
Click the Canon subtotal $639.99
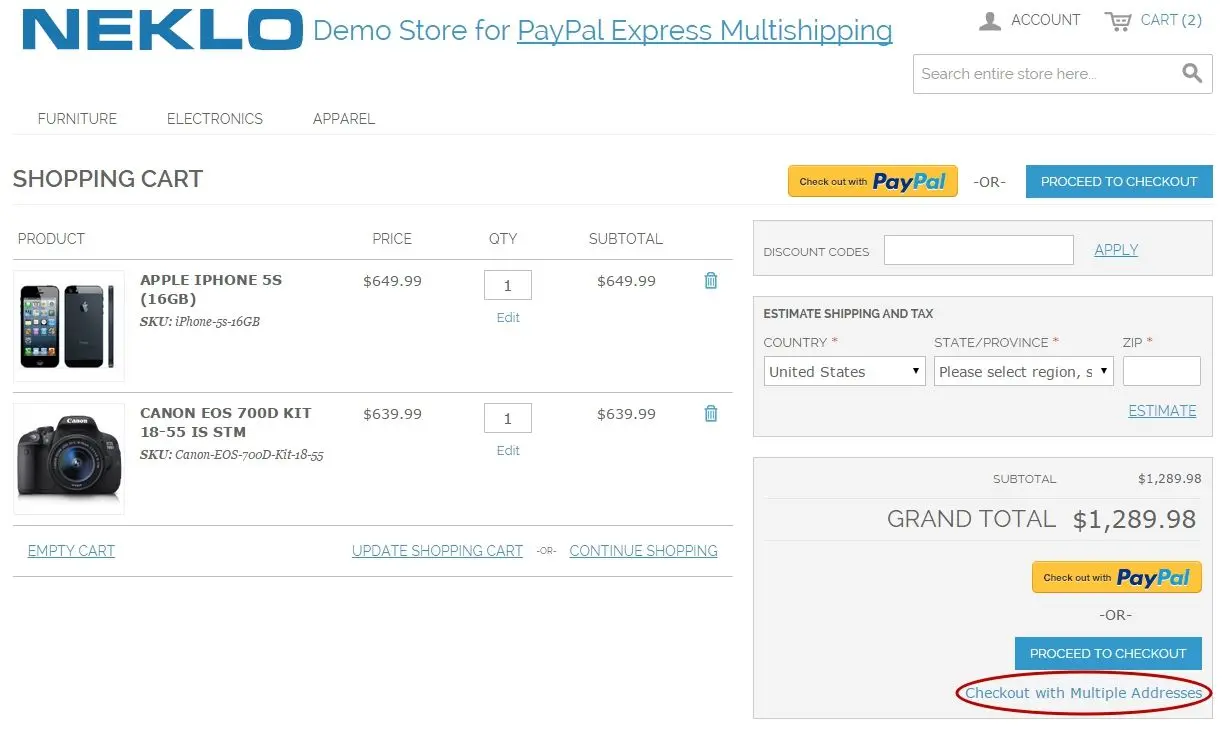tap(626, 414)
